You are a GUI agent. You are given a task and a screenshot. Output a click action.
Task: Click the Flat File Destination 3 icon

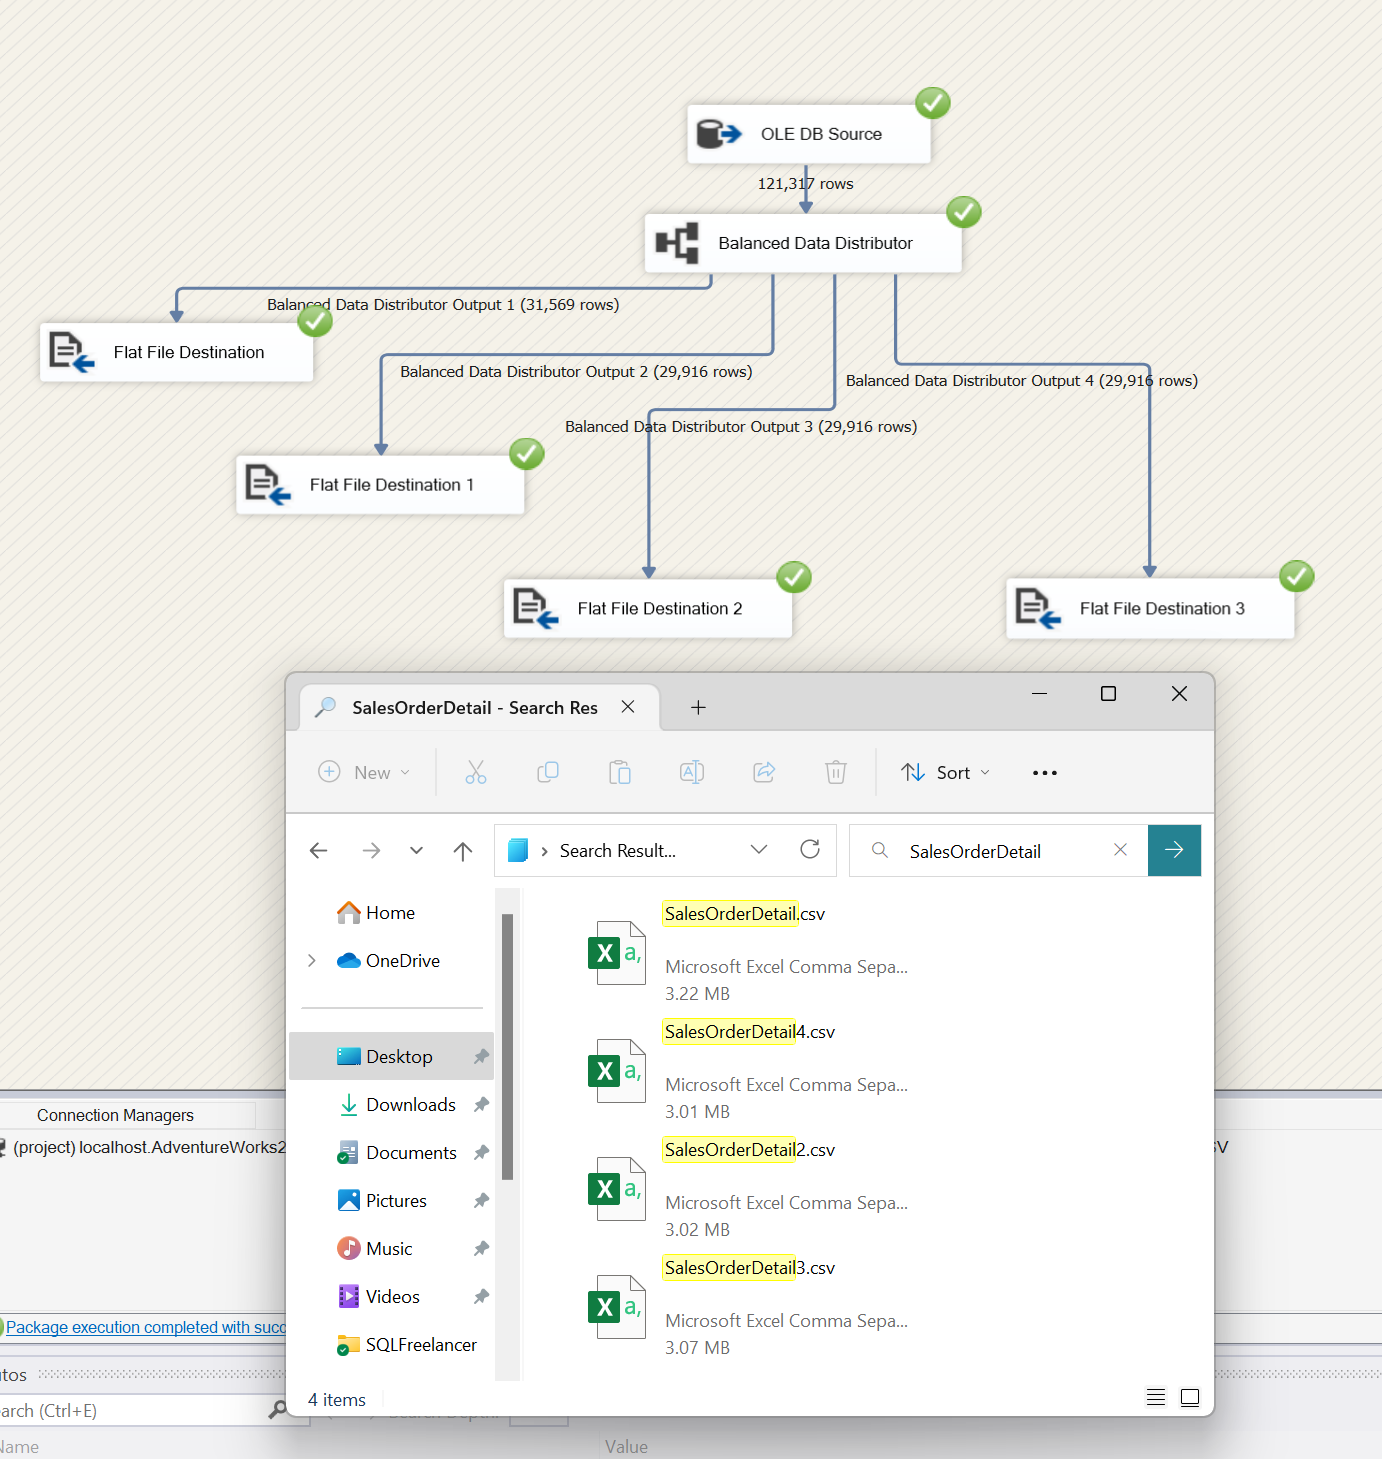click(x=1038, y=608)
